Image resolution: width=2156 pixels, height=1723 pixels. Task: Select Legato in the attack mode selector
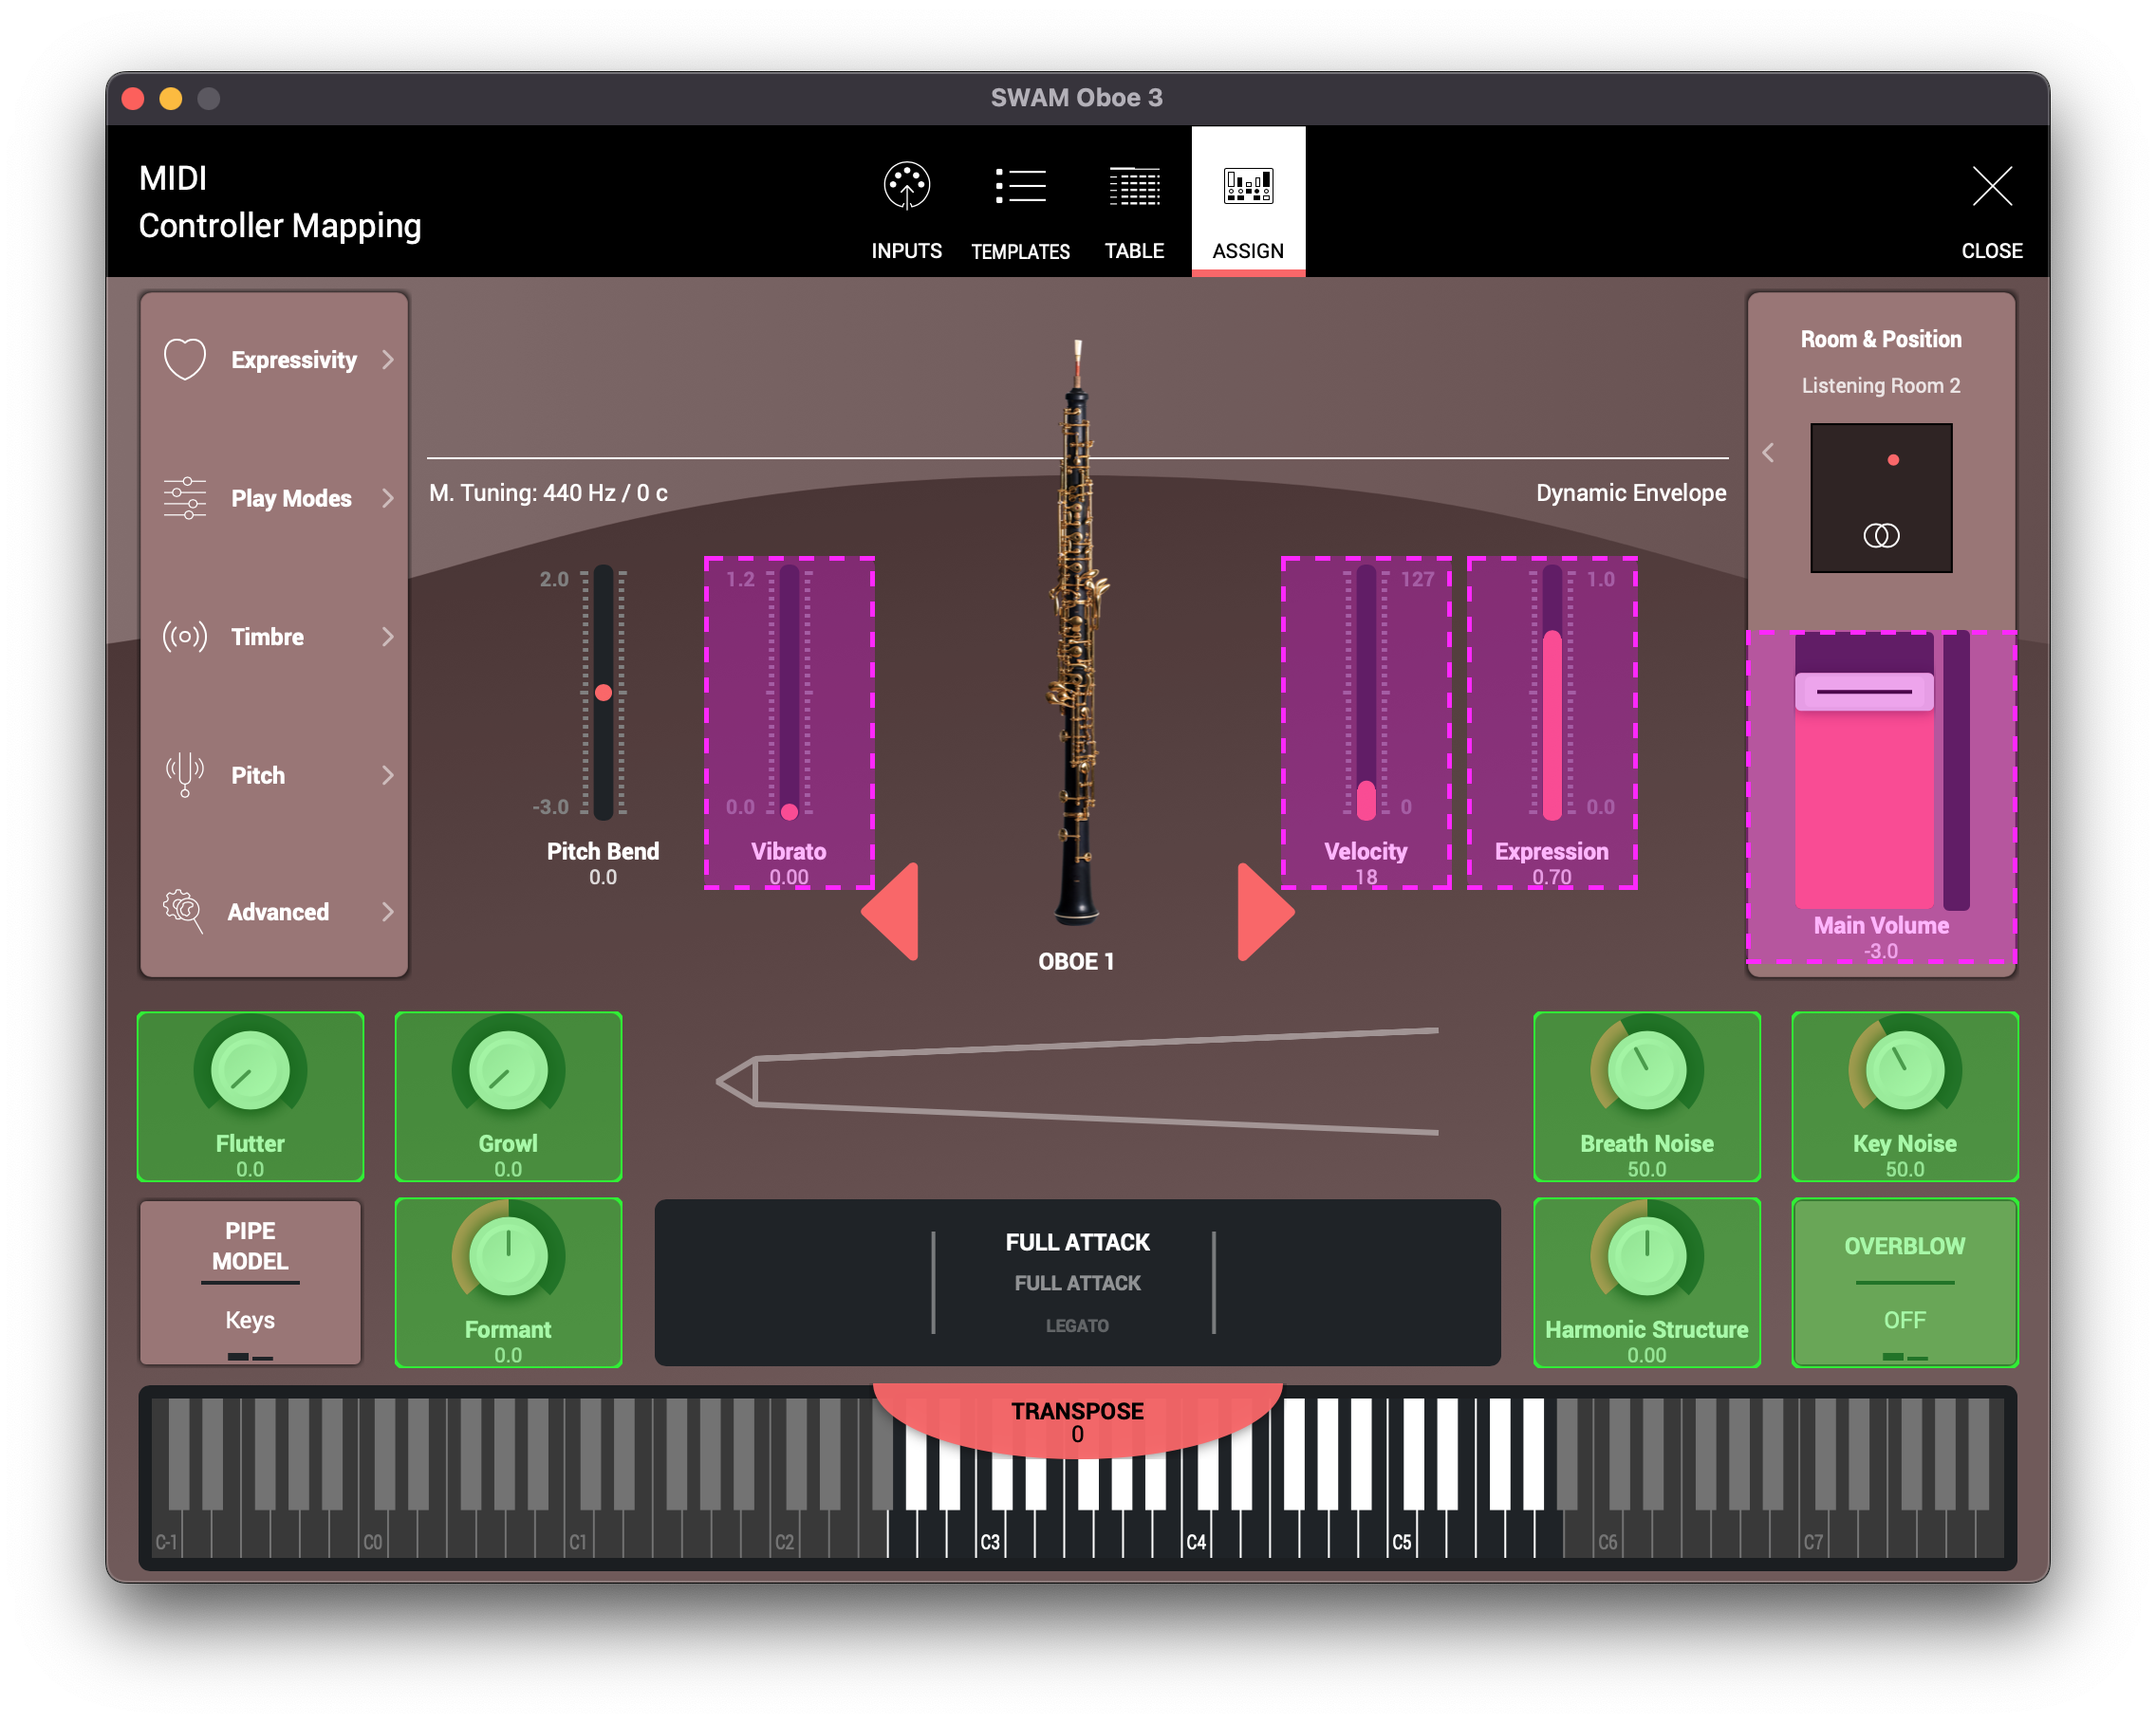(1077, 1325)
